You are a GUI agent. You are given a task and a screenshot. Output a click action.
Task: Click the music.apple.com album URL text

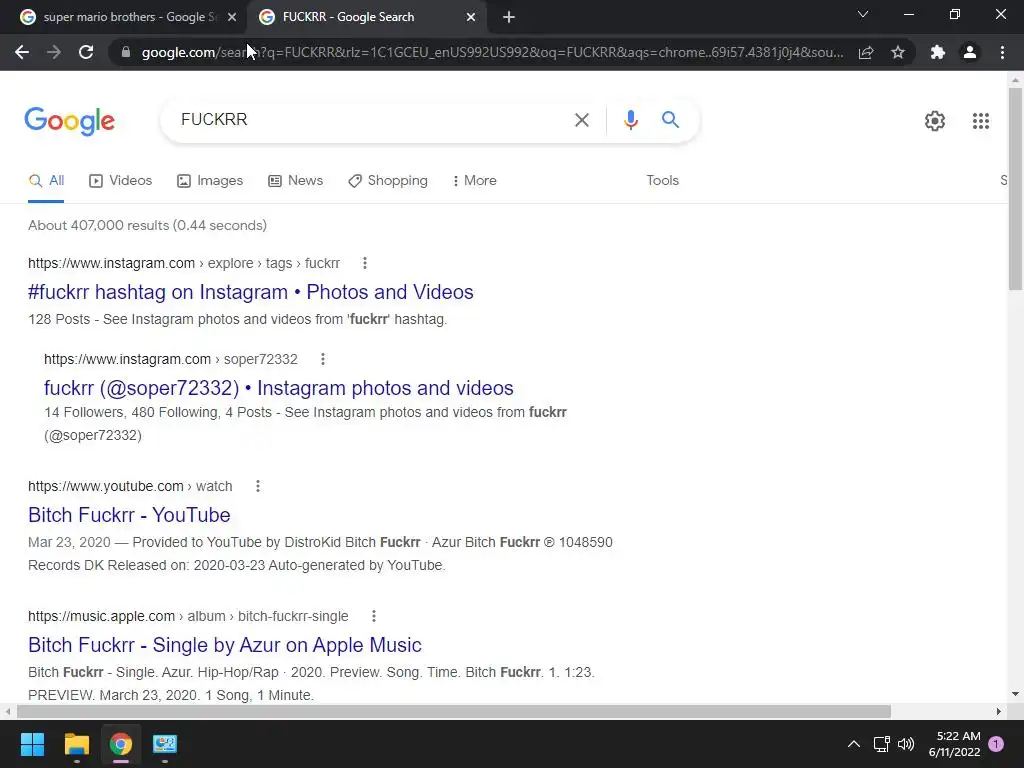pyautogui.click(x=188, y=616)
